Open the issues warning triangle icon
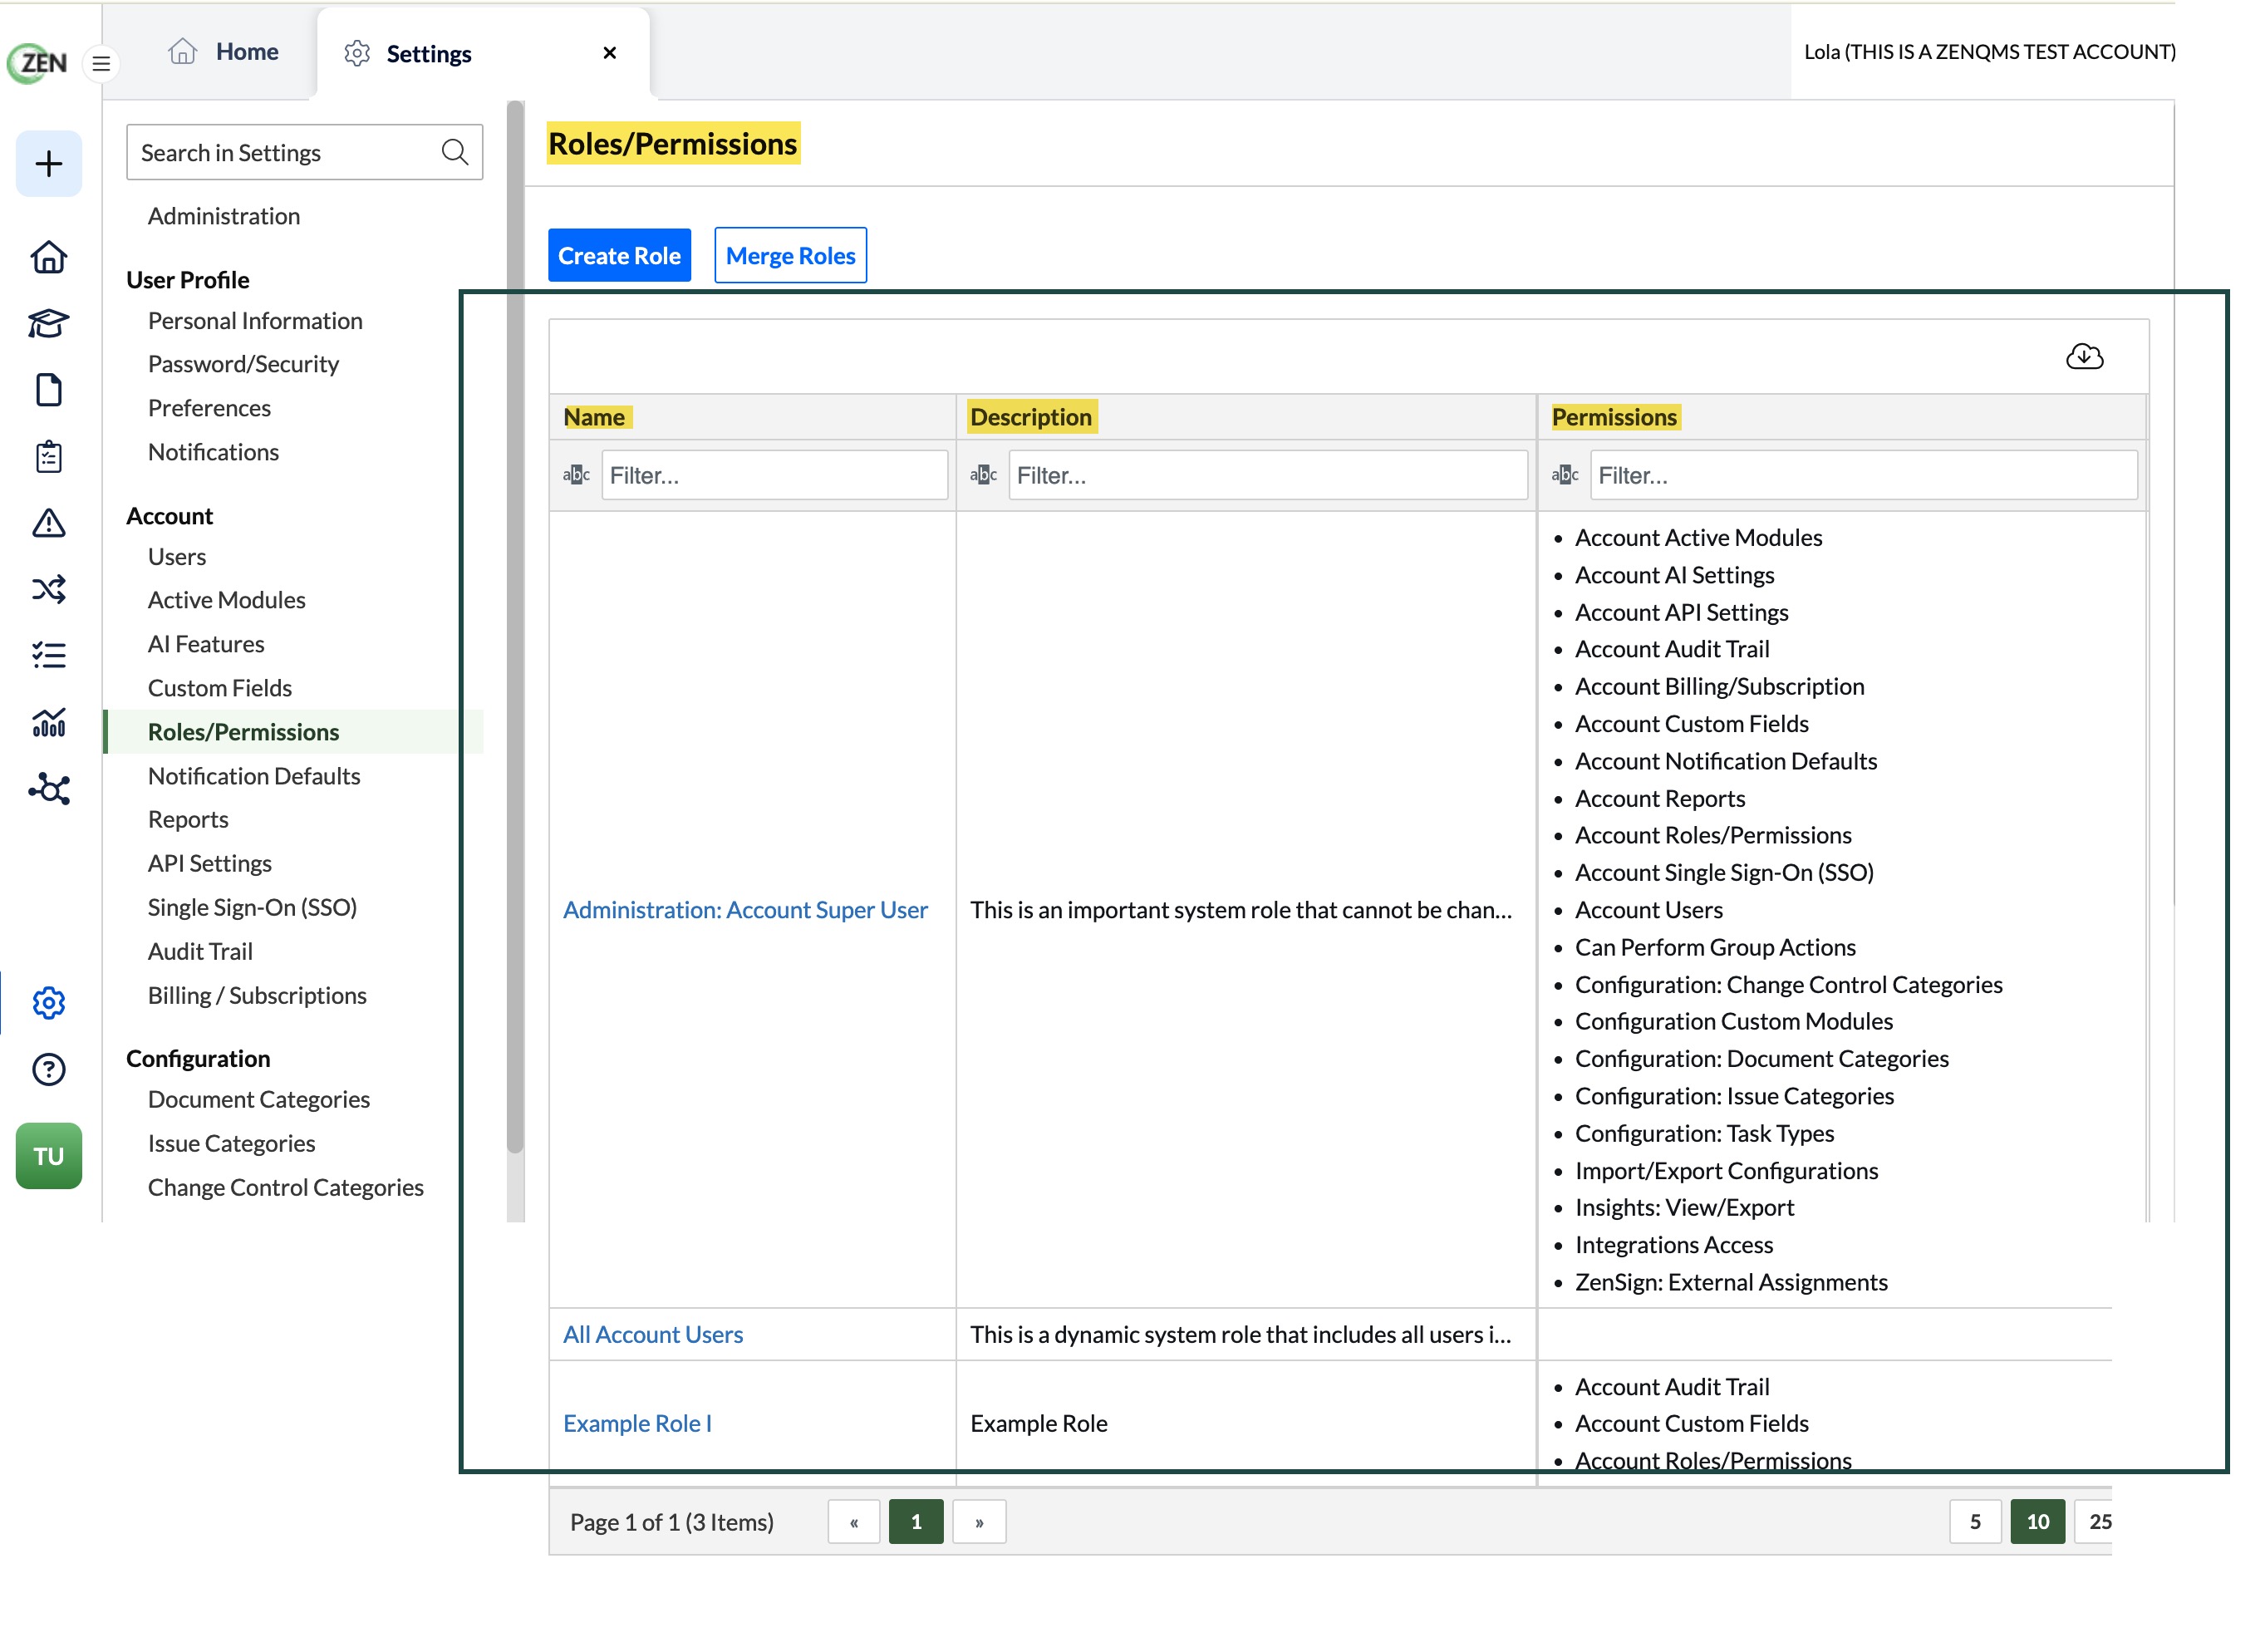Viewport: 2265px width, 1652px height. pos(48,523)
